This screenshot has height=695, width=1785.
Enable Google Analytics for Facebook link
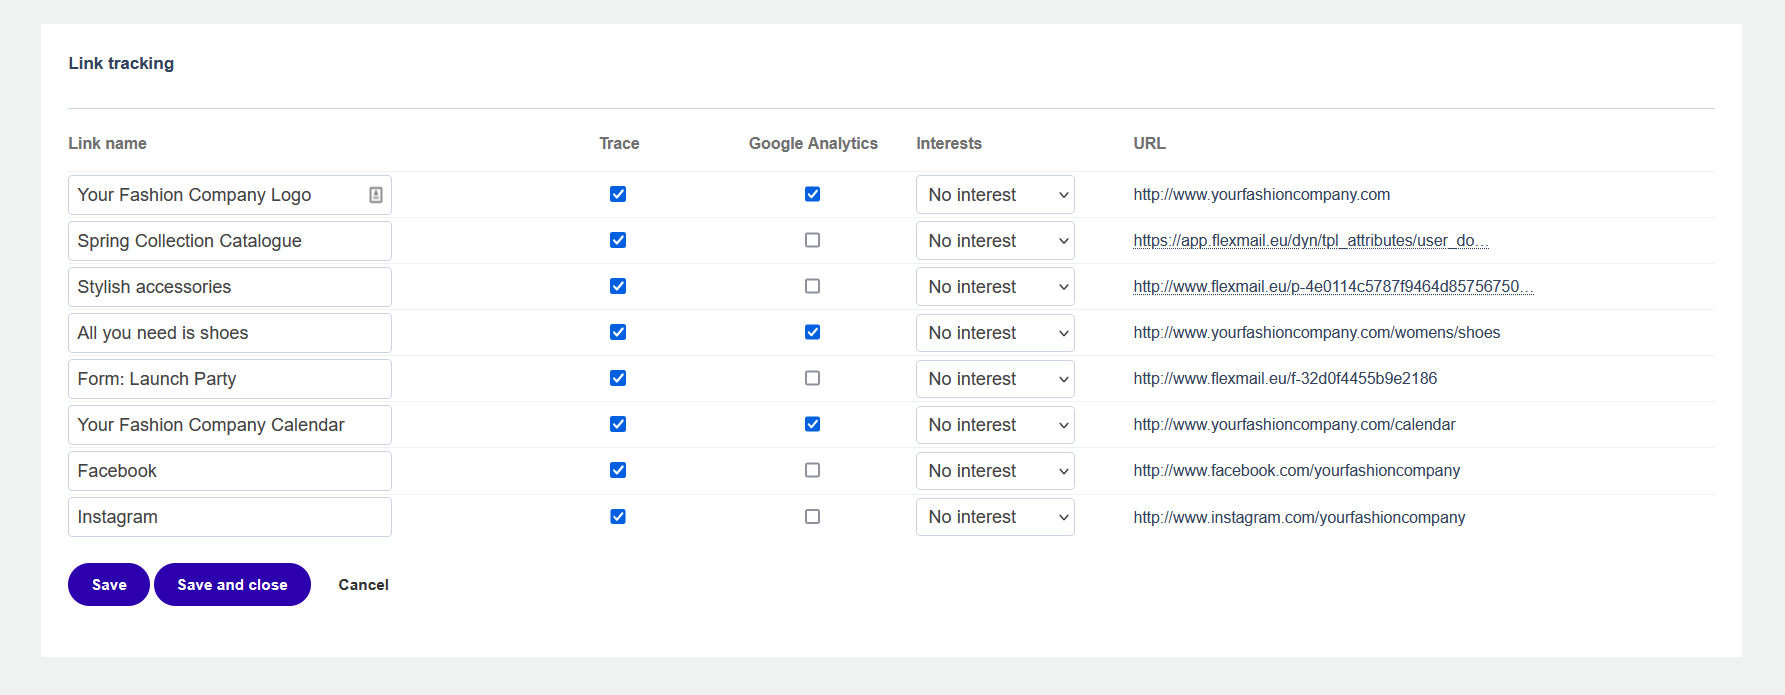(812, 470)
